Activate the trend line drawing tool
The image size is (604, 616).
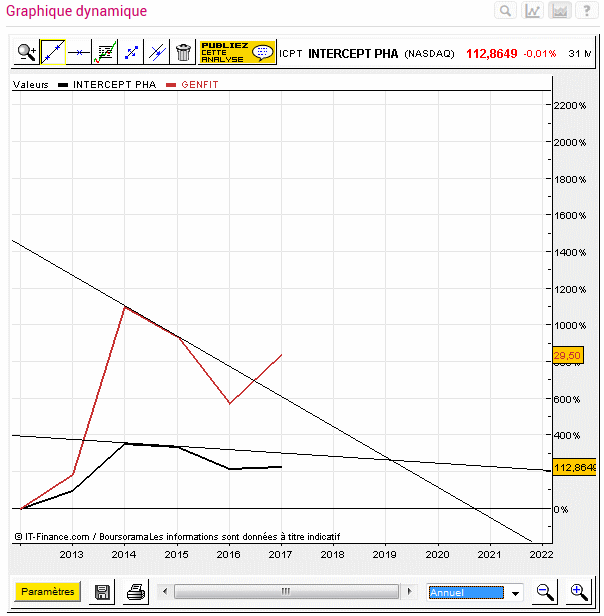point(53,52)
